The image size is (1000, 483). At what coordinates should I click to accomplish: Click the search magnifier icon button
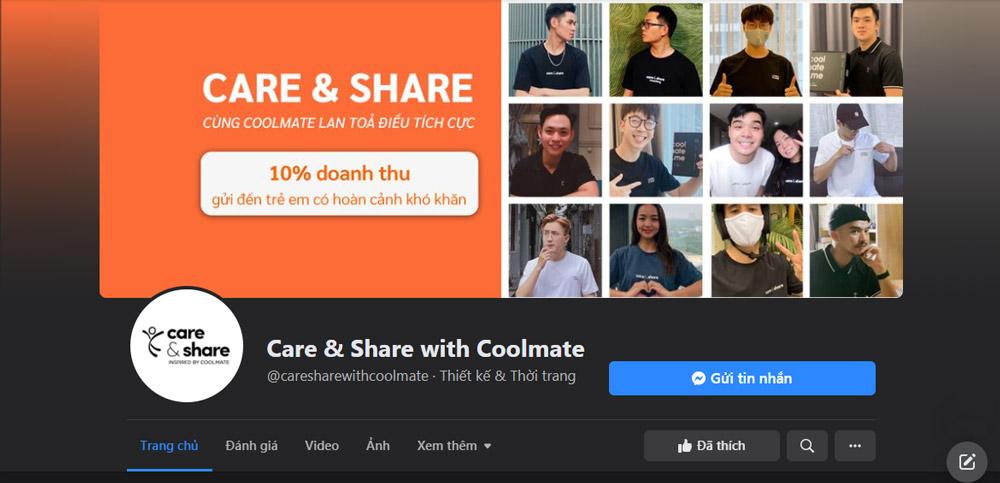807,446
